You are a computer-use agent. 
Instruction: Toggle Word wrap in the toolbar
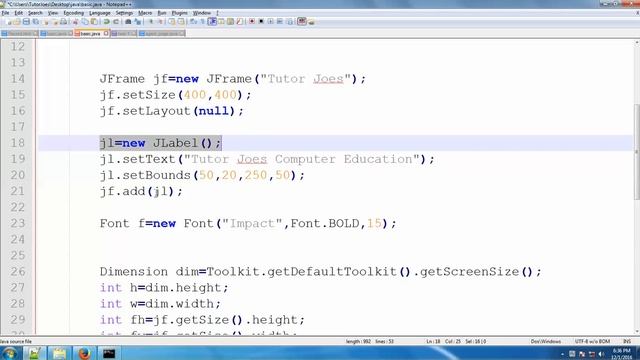[193, 22]
